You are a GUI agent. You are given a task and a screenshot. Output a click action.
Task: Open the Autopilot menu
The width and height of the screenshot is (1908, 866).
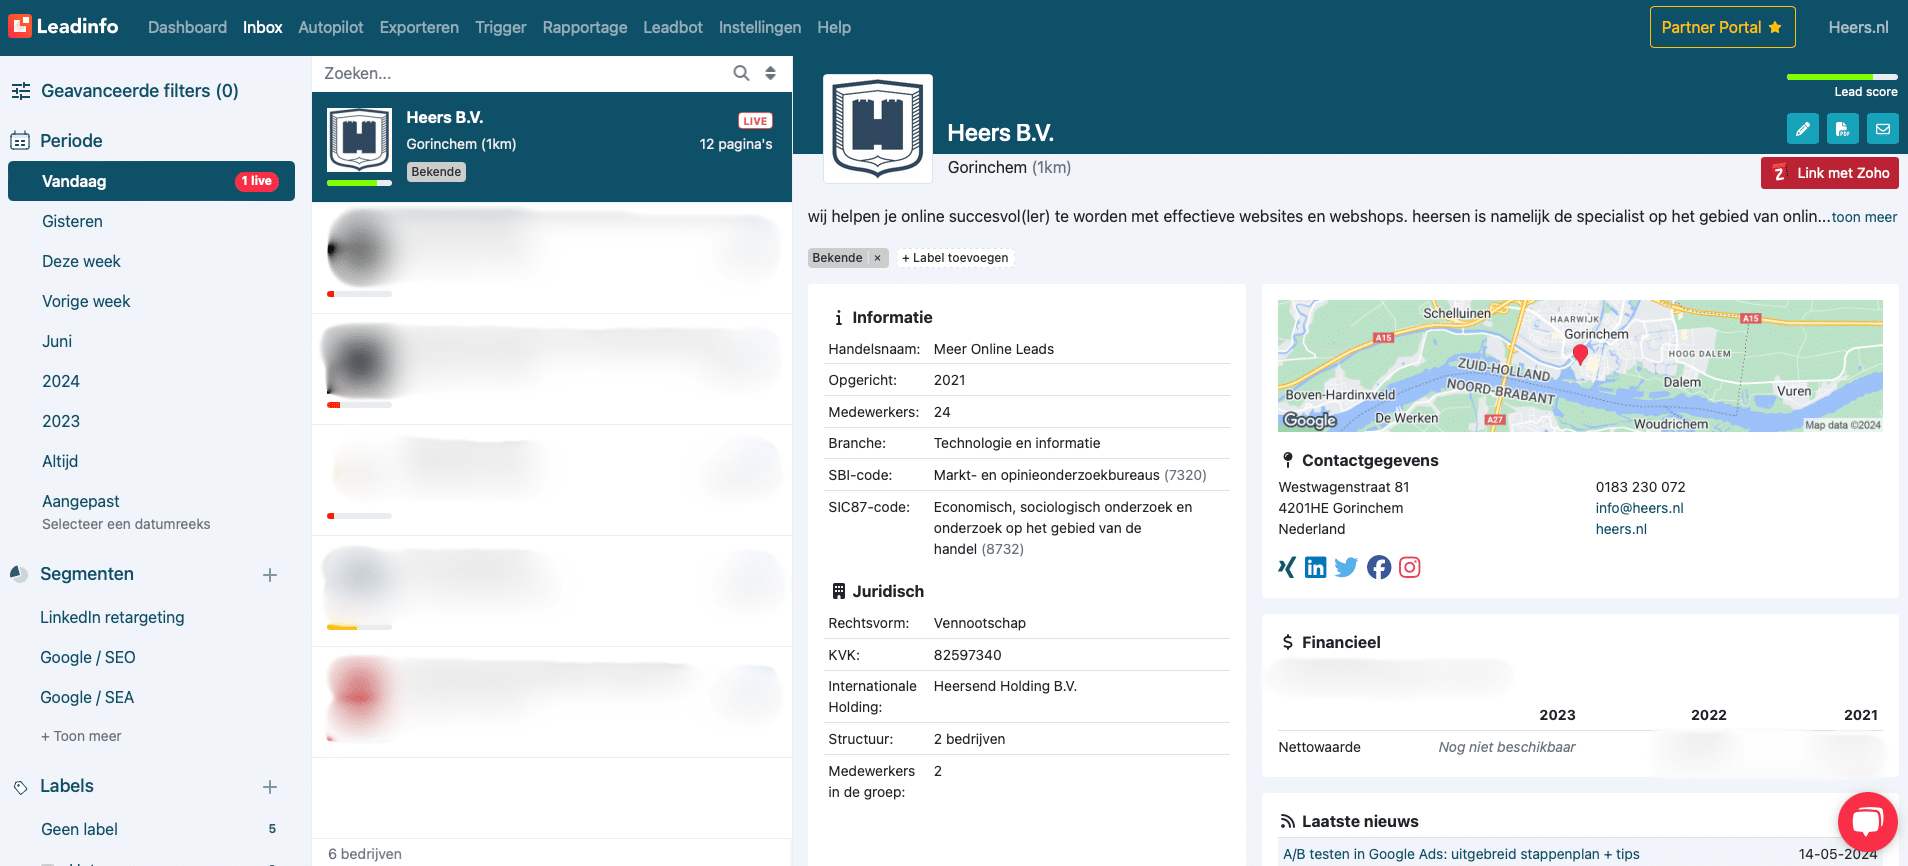331,27
